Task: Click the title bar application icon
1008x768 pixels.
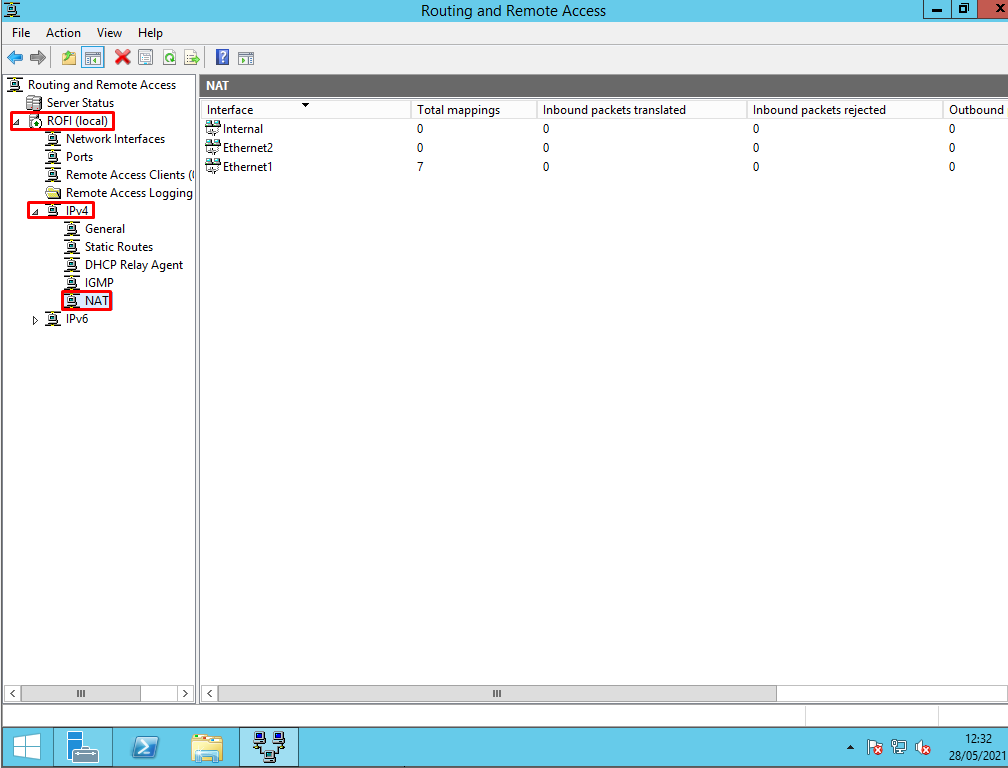Action: (x=12, y=10)
